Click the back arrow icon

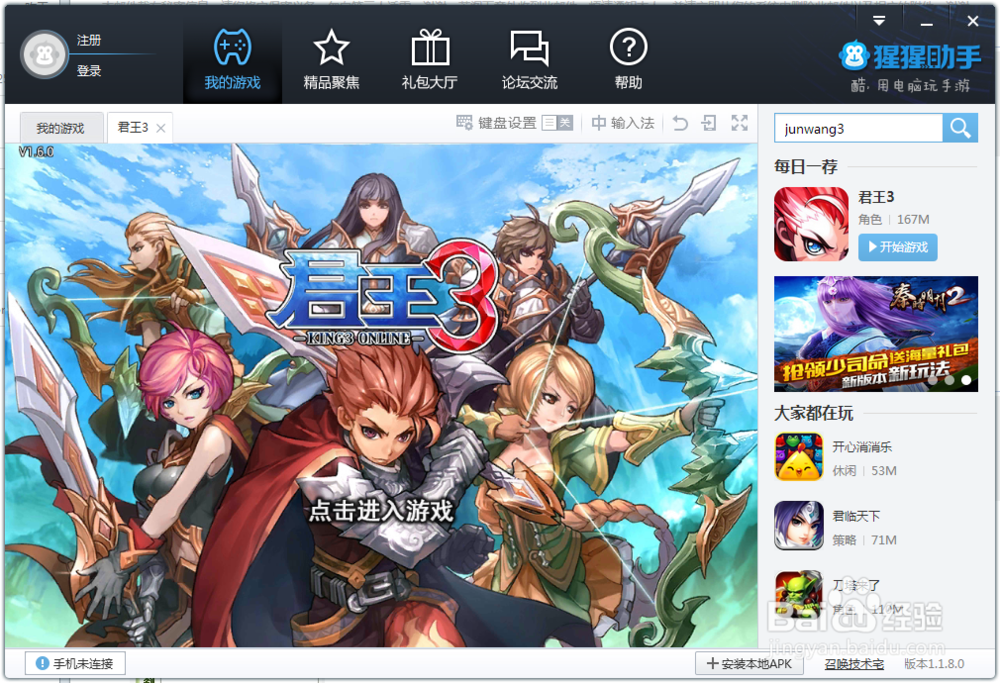tap(680, 122)
